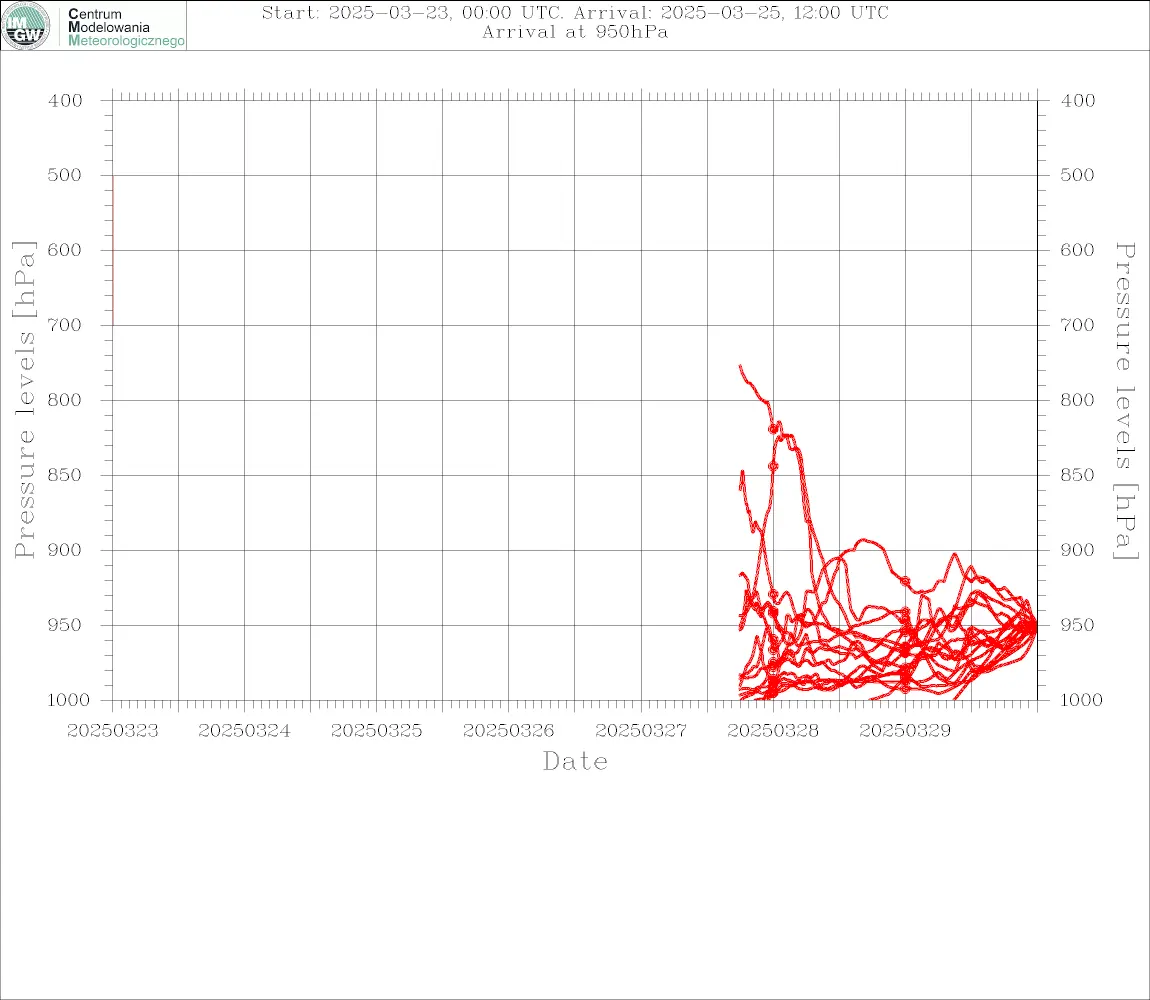This screenshot has width=1150, height=1000.
Task: Click the IMGW round logo
Action: [26, 26]
